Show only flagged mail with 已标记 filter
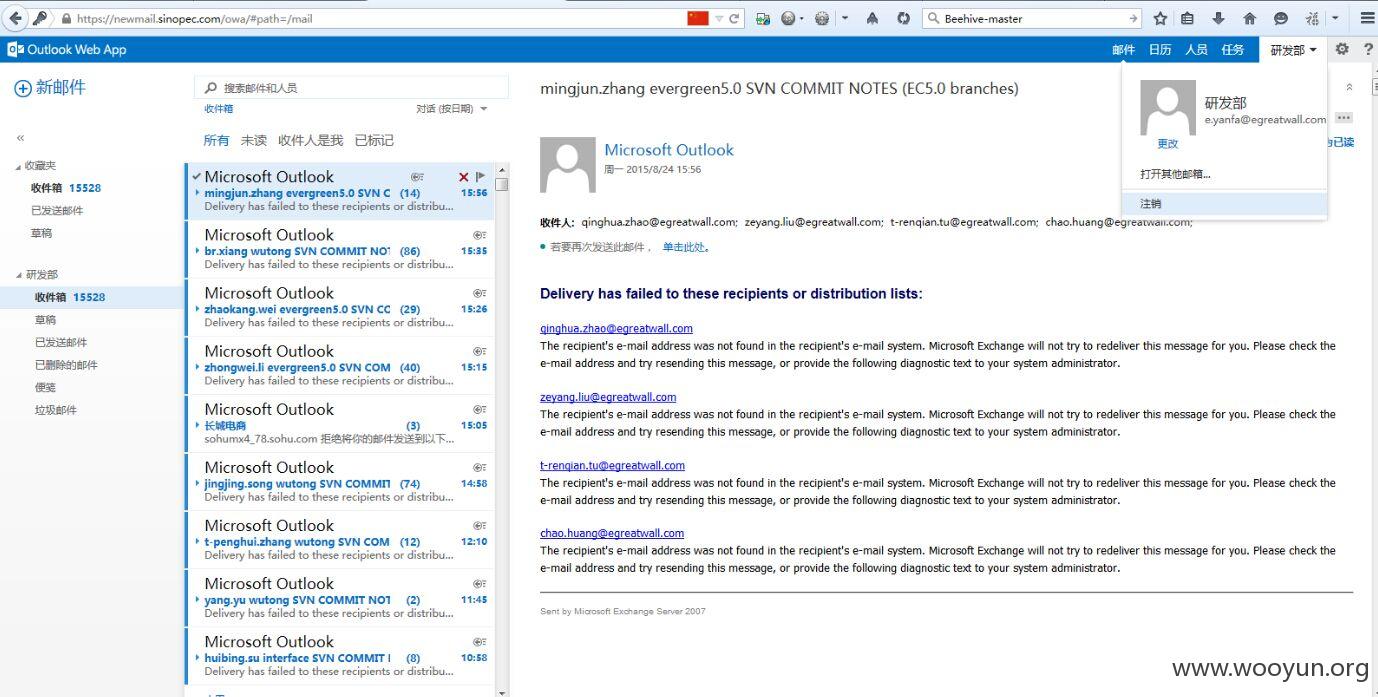The image size is (1378, 697). click(x=374, y=140)
